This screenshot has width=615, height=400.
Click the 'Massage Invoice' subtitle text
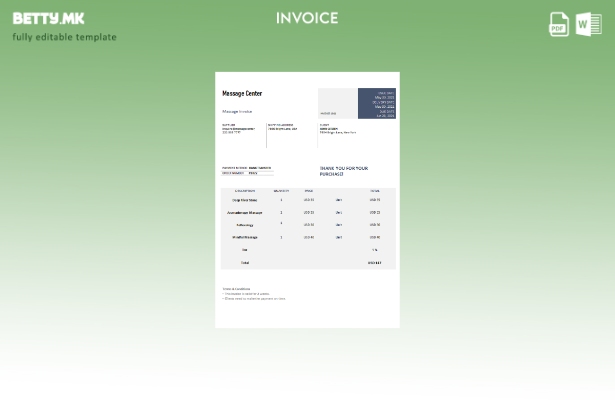tap(237, 111)
